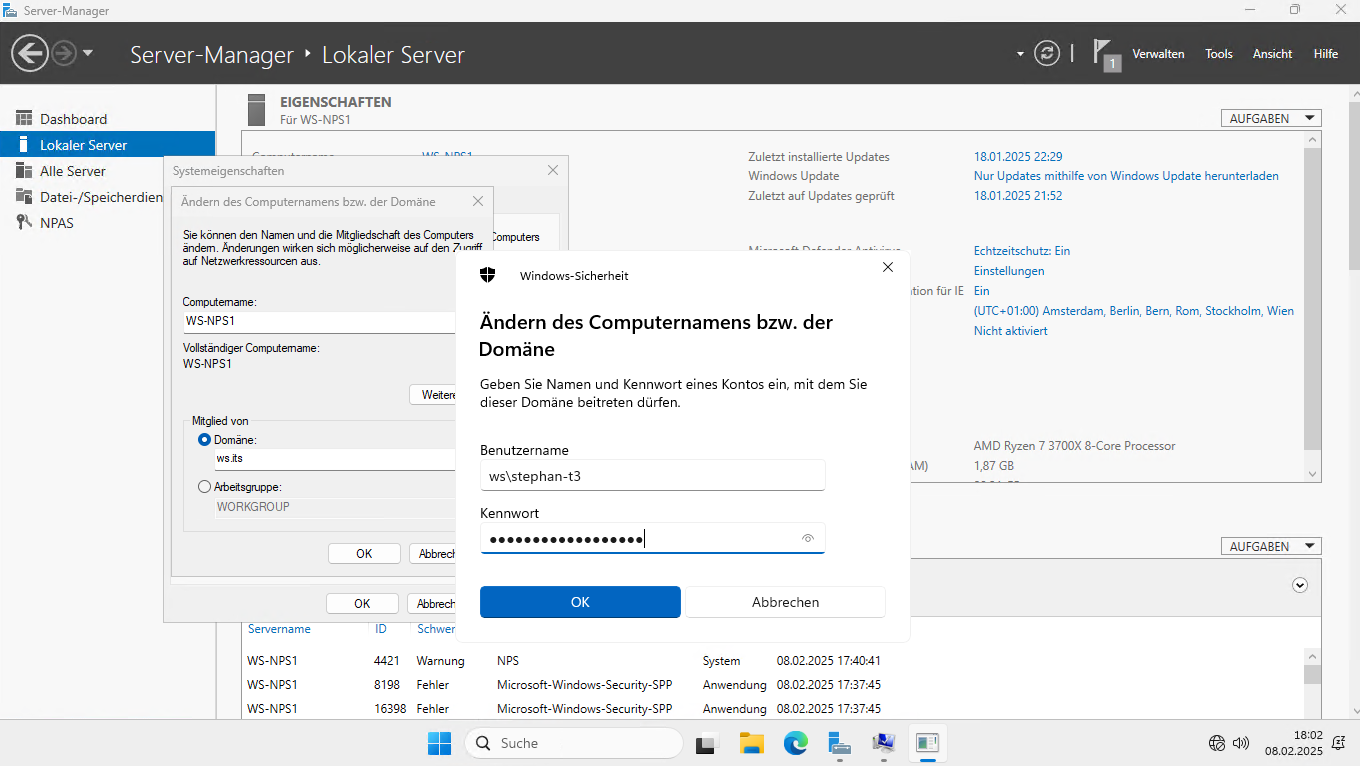1360x766 pixels.
Task: Switch to Server-Manager toolbox taskbar icon
Action: 839,743
